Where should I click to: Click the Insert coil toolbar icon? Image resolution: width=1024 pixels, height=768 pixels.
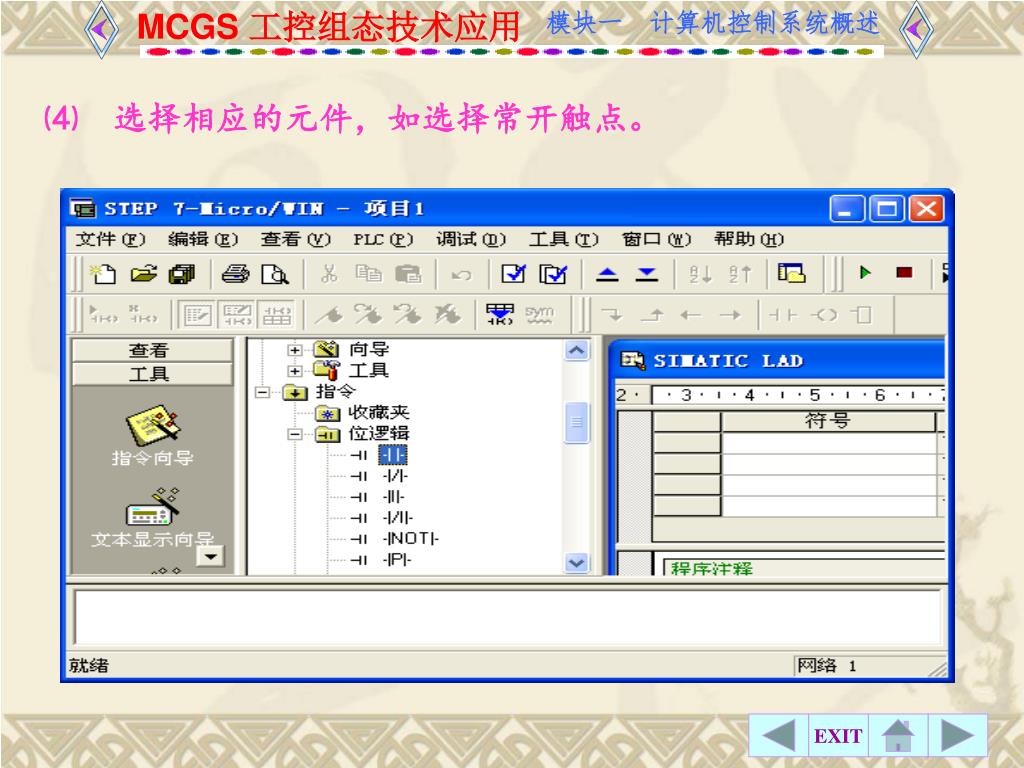click(824, 315)
